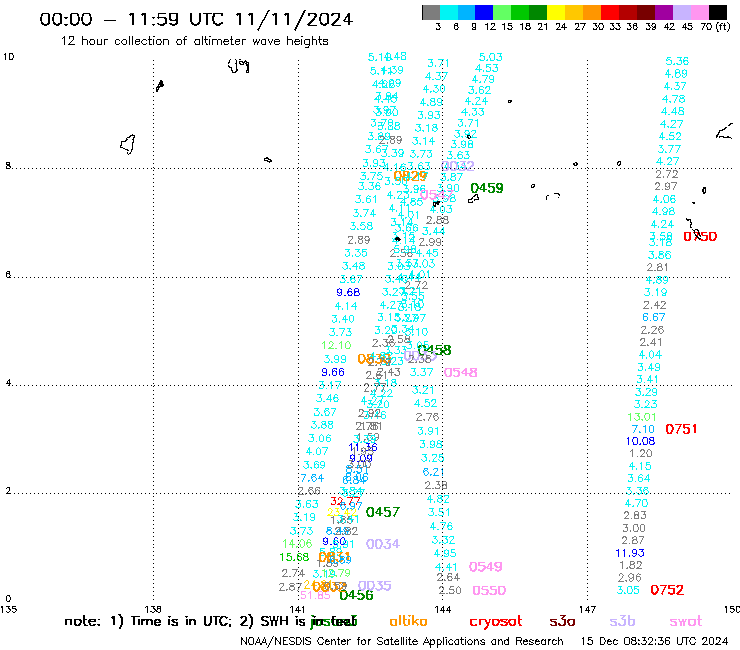Viewport: 740px width, 650px height.
Task: Click the longitude axis label 147
Action: (588, 609)
